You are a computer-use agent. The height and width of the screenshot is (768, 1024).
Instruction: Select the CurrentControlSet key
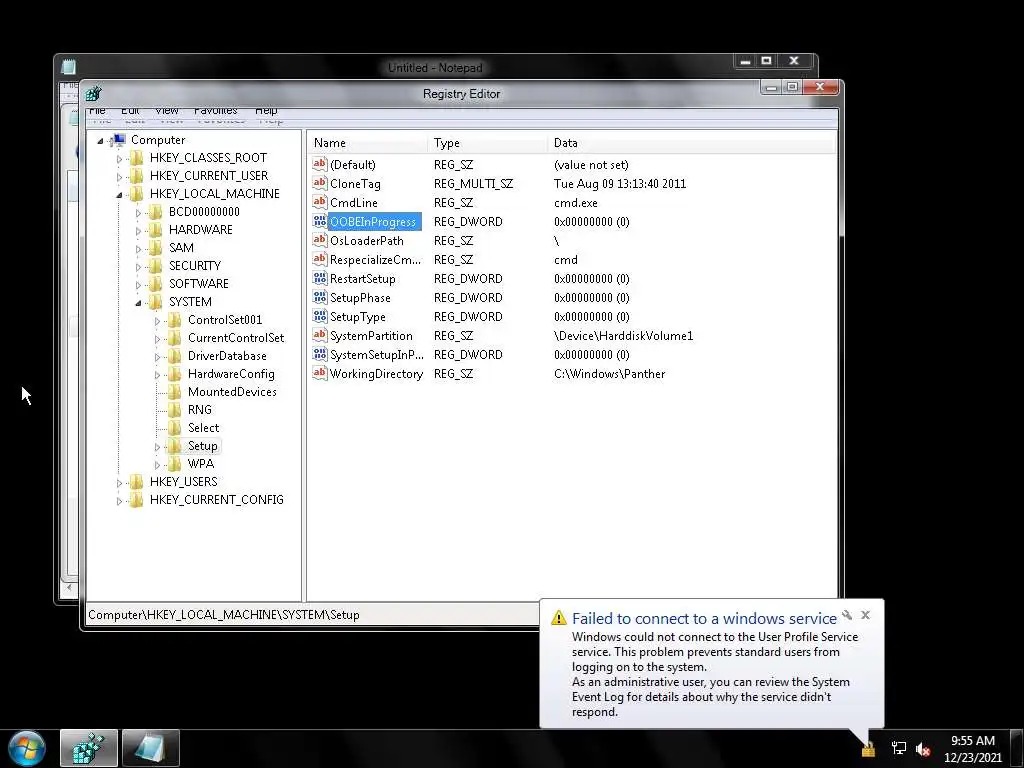coord(236,338)
